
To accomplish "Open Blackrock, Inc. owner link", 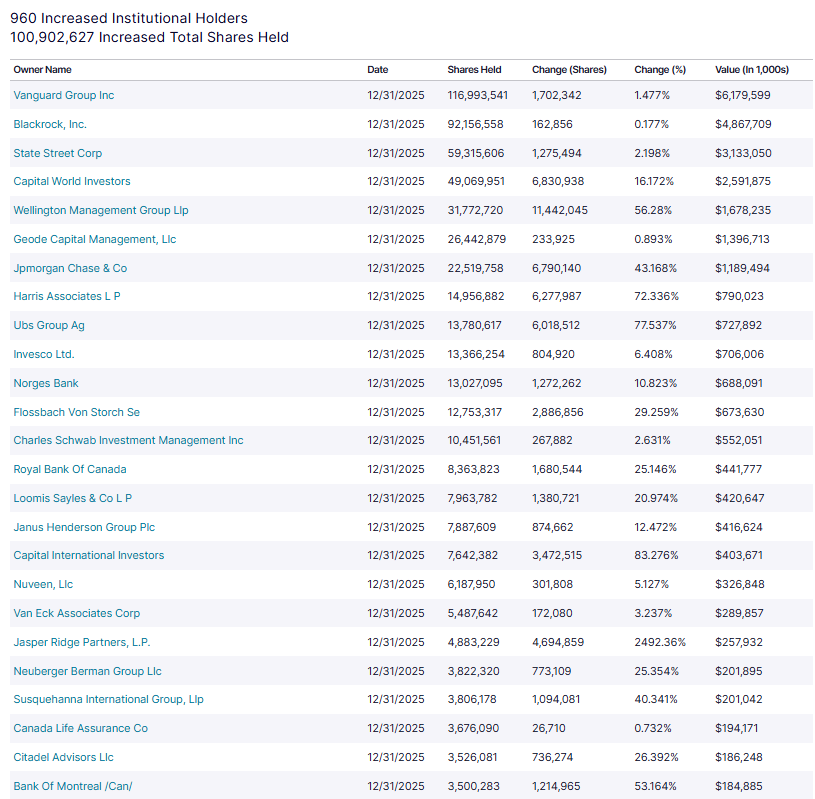I will coord(50,124).
